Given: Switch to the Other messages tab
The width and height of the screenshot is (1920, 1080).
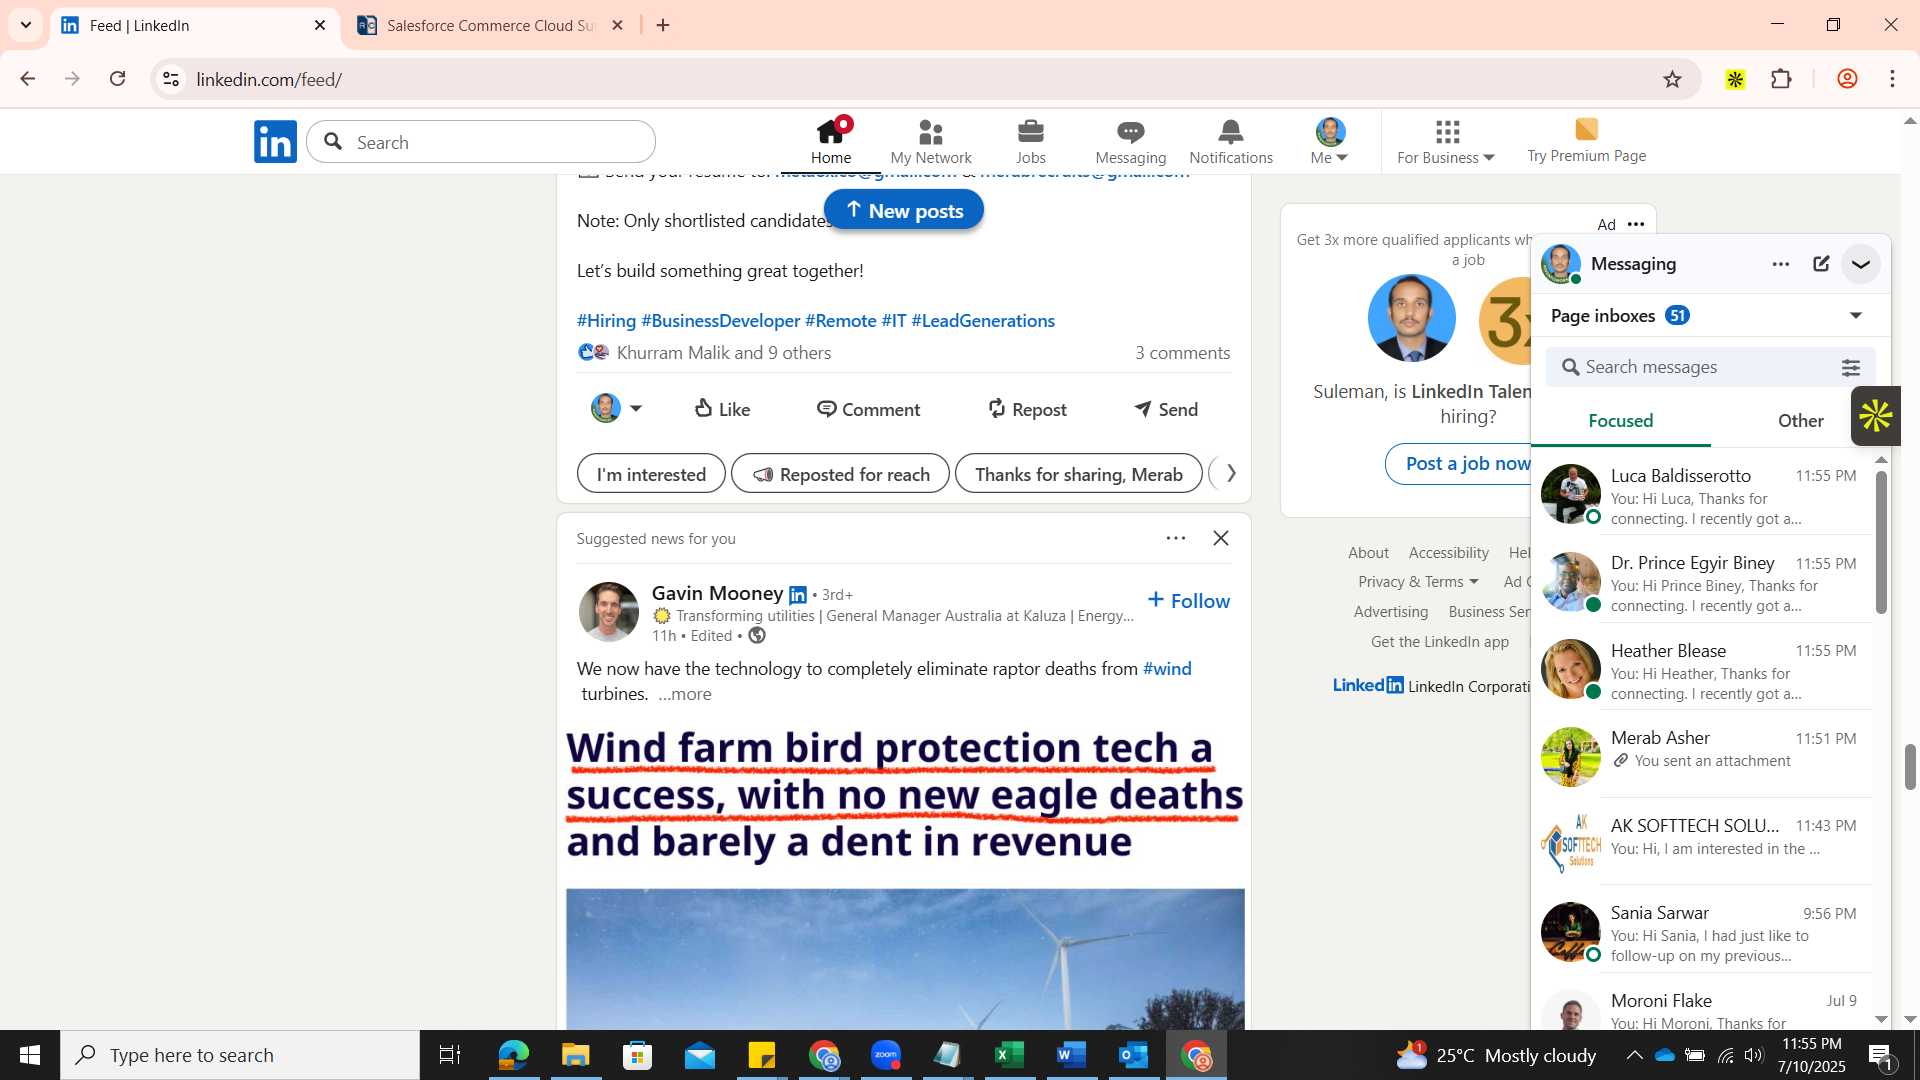Looking at the screenshot, I should (1800, 421).
